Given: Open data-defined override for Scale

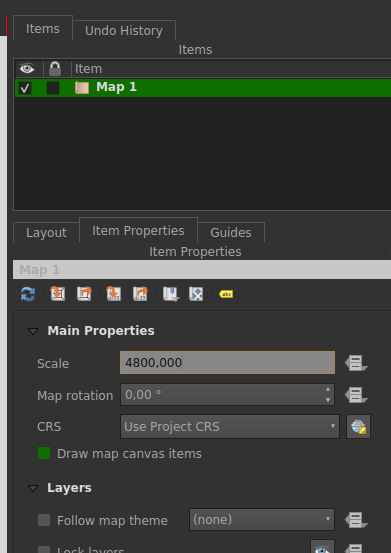Looking at the screenshot, I should (x=356, y=363).
